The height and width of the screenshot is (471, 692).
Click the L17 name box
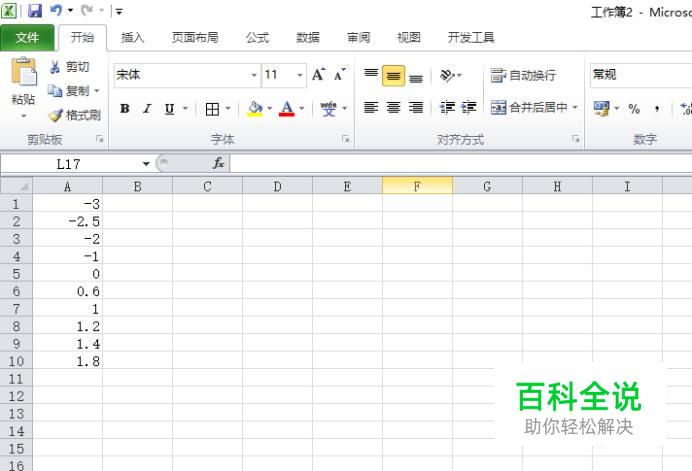click(x=69, y=164)
